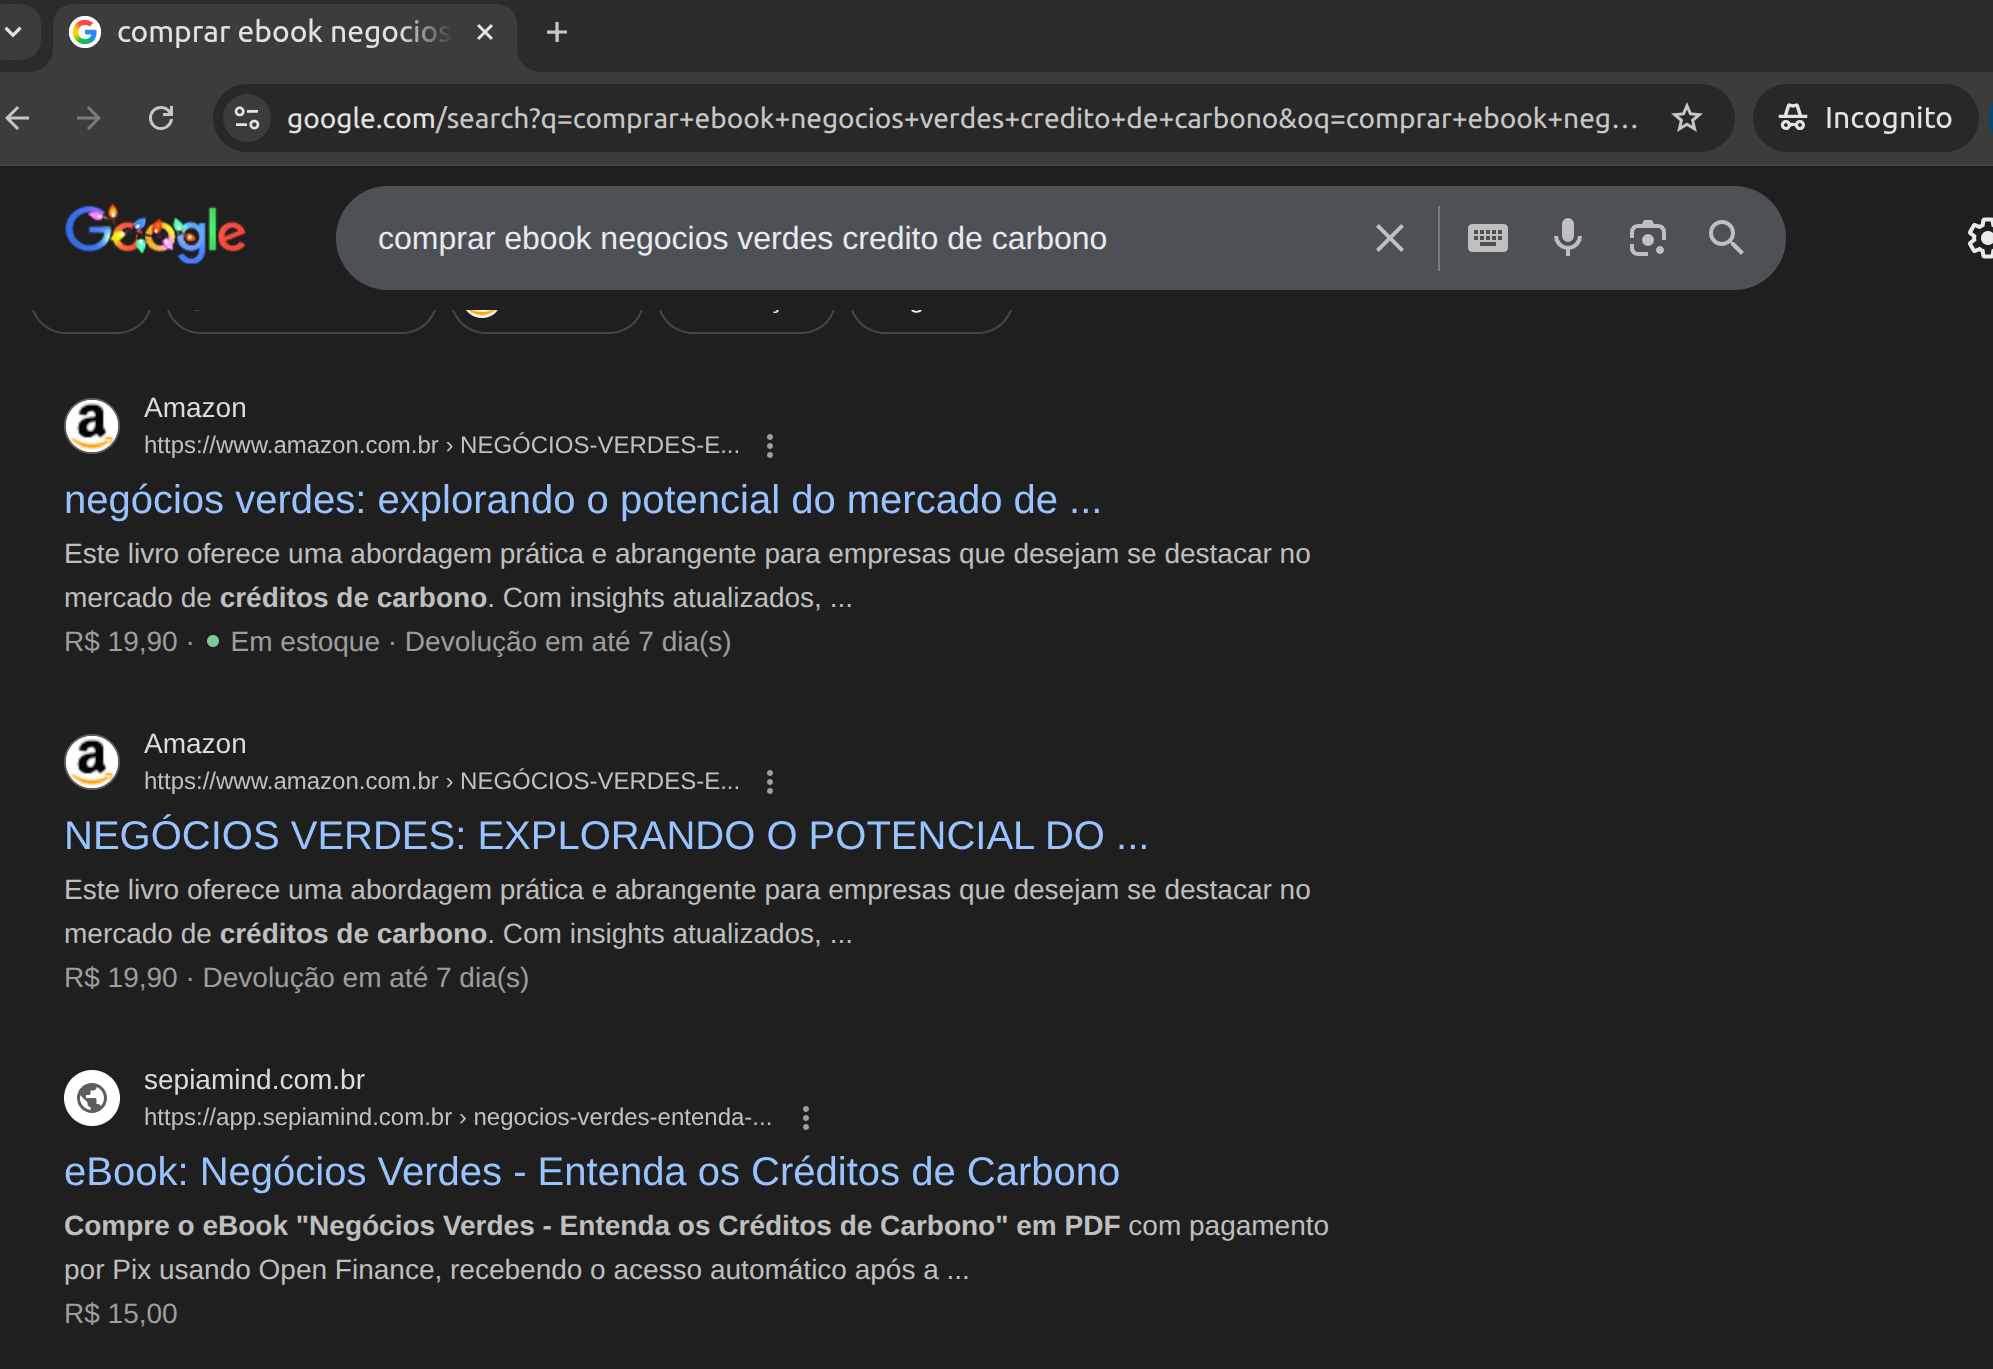The image size is (1993, 1369).
Task: Open the eBook Créditos de Carbono result link
Action: click(x=592, y=1171)
